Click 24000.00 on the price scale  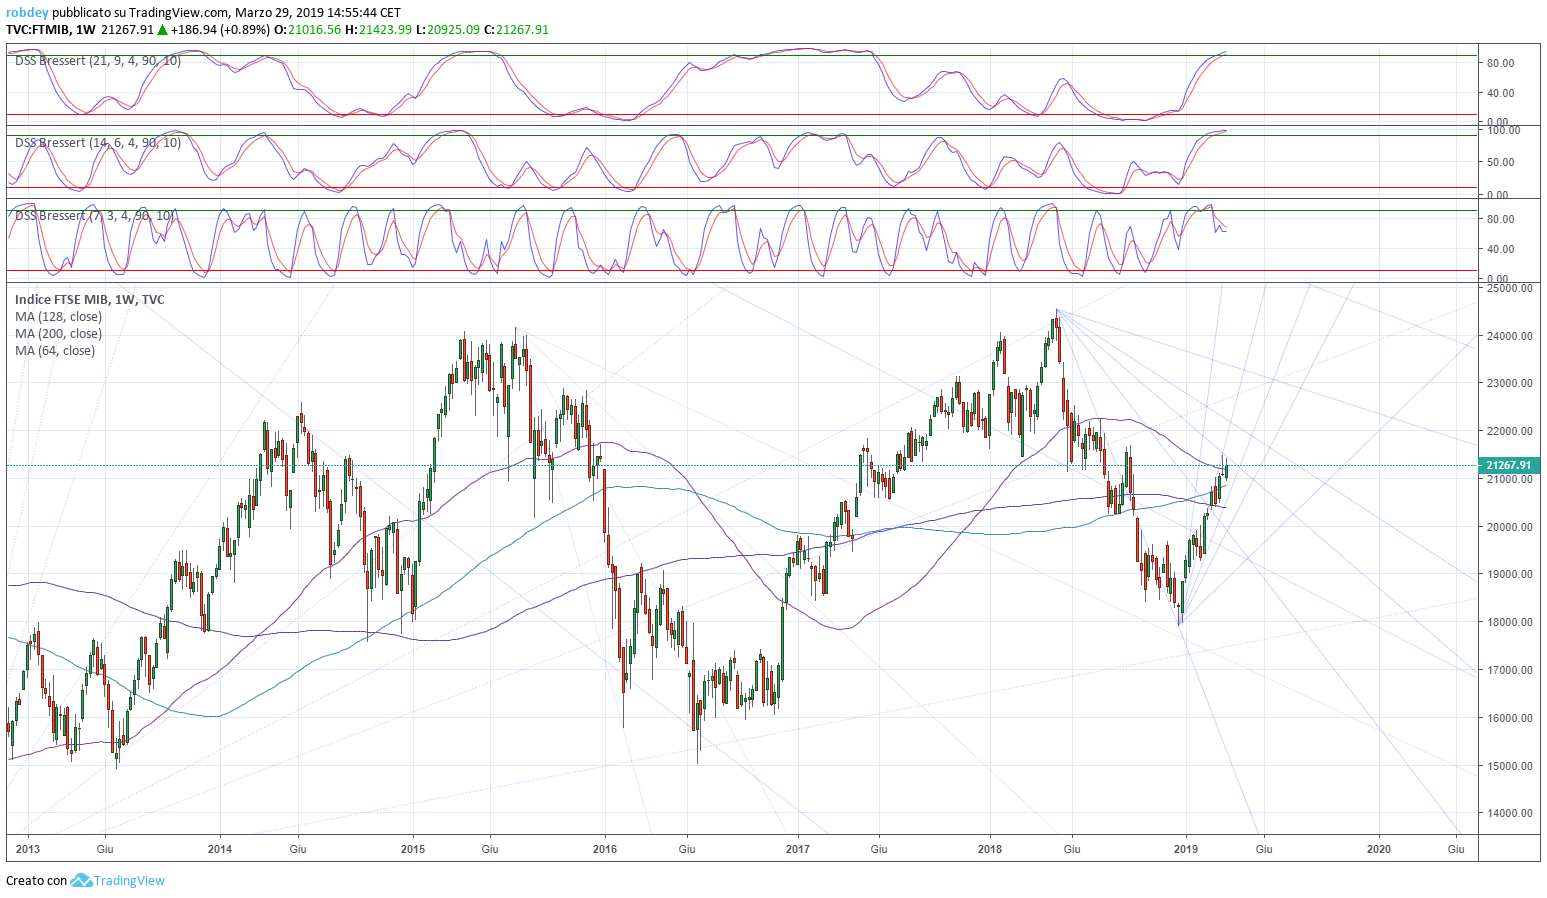(1510, 336)
